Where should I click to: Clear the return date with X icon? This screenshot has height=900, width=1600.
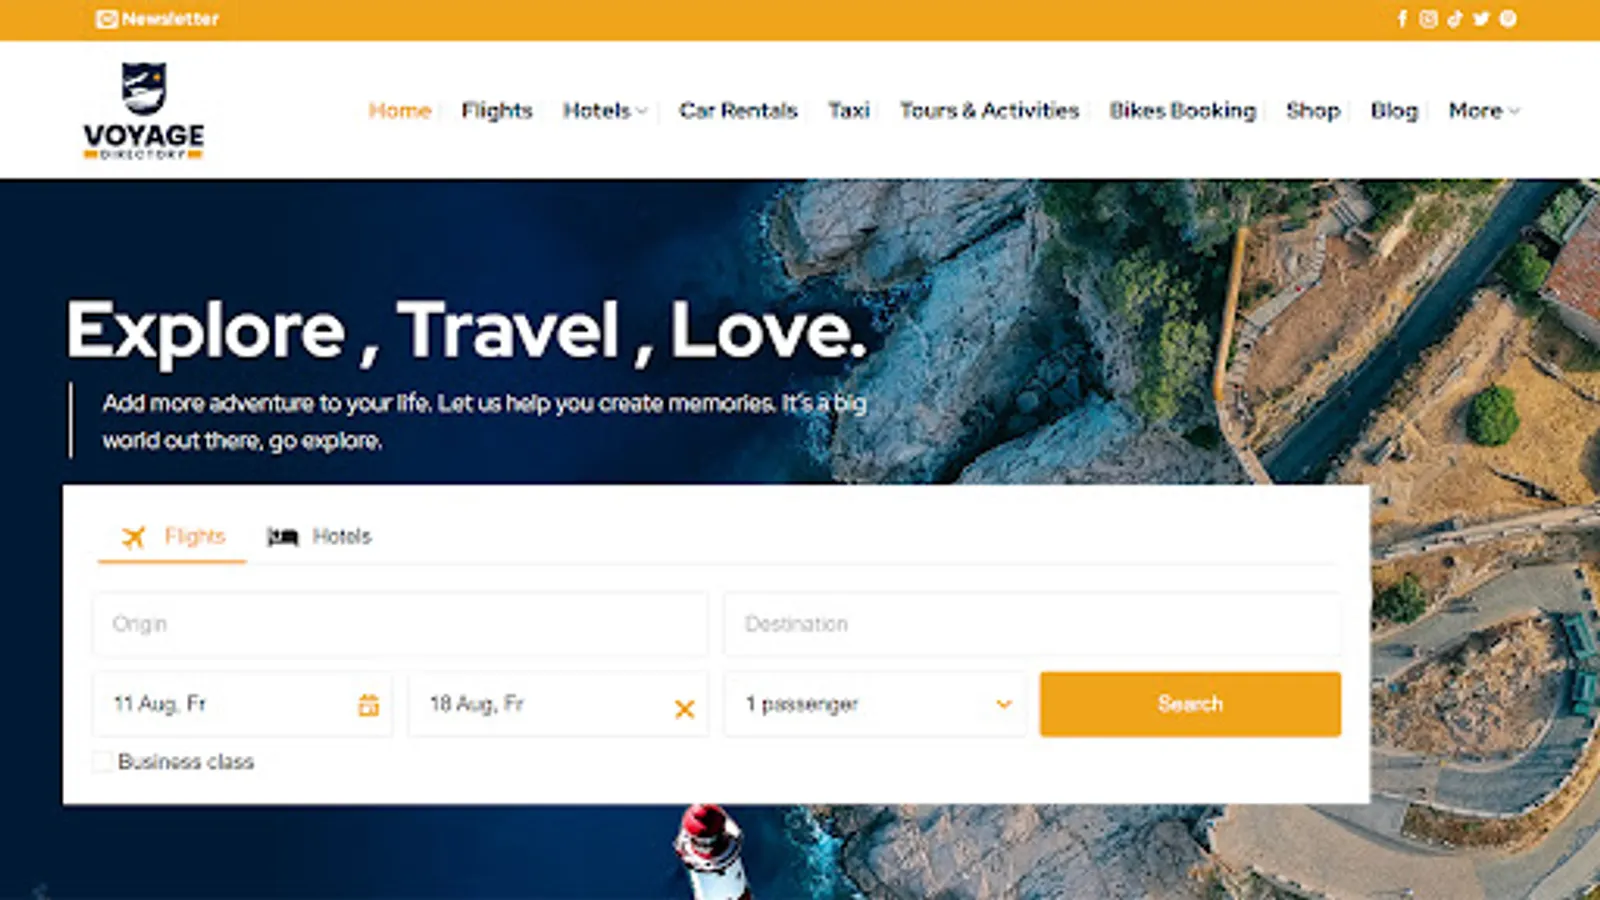click(684, 709)
